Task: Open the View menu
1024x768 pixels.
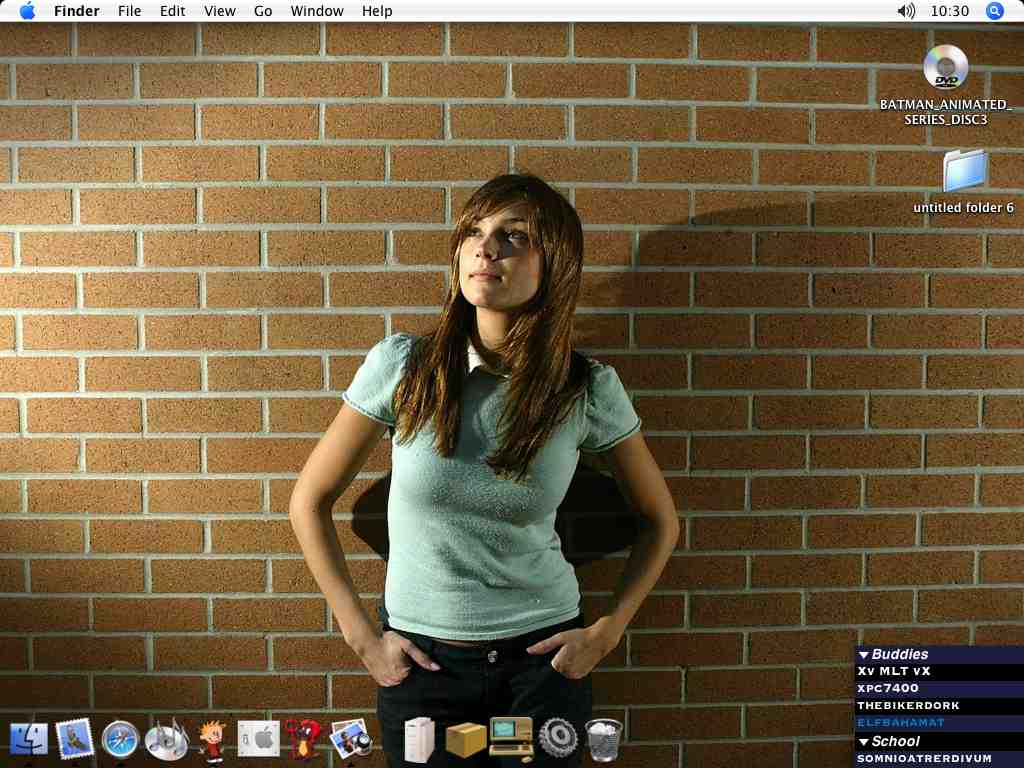Action: pos(219,11)
